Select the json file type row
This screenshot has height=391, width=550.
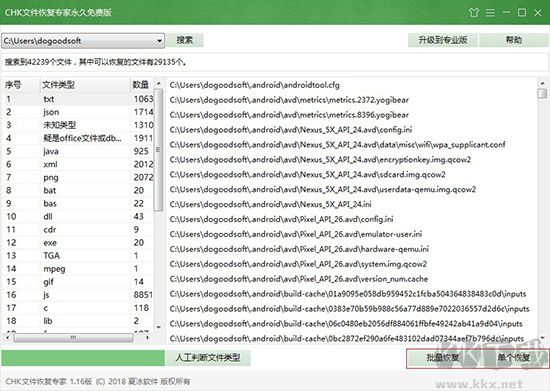pyautogui.click(x=78, y=112)
